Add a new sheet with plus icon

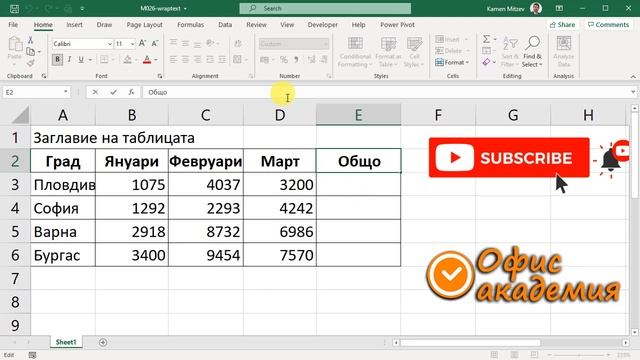[x=103, y=342]
